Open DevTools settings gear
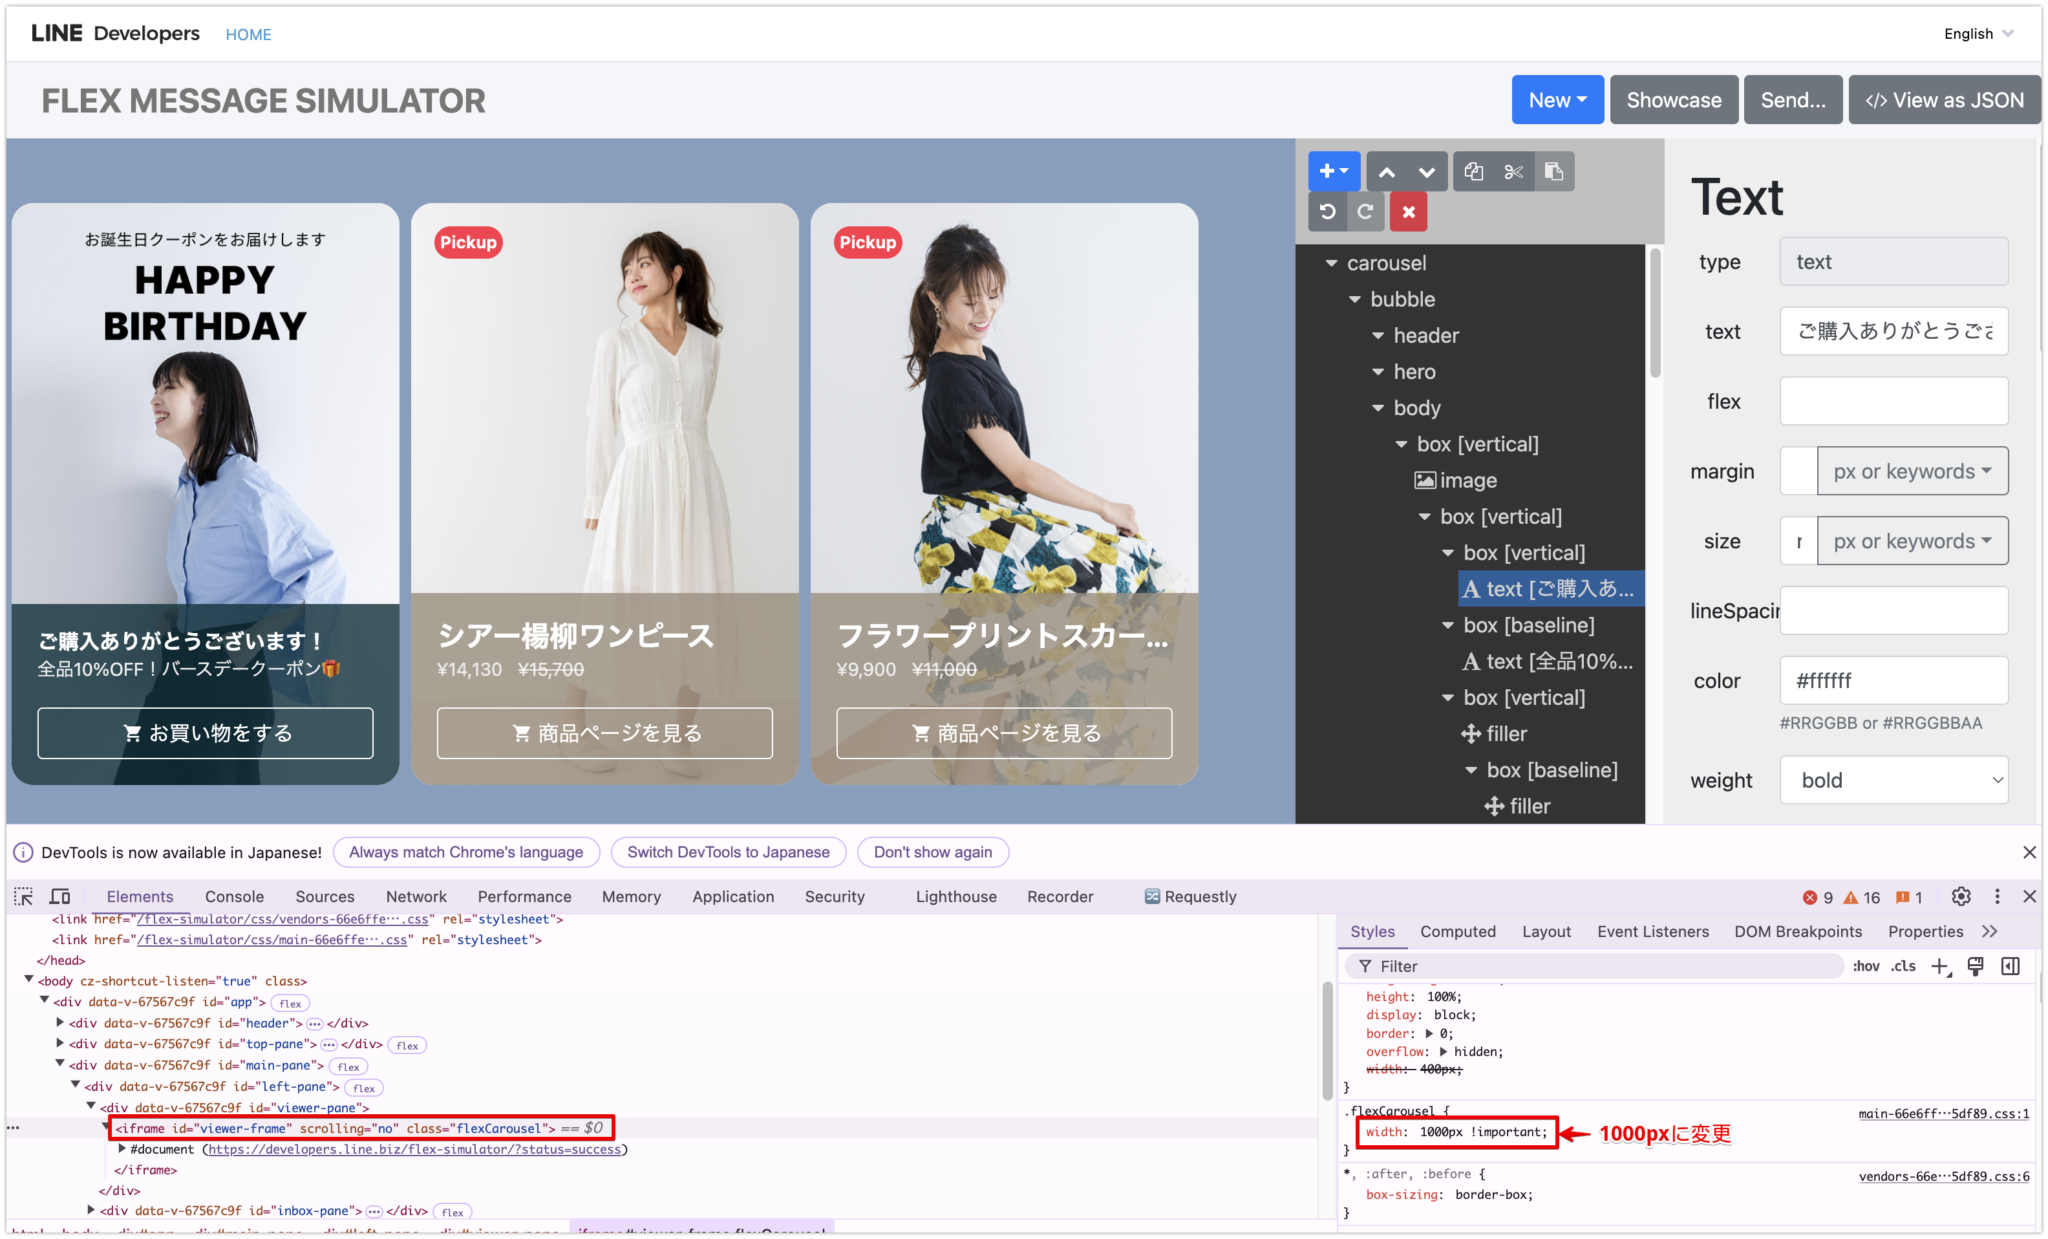This screenshot has height=1239, width=2048. (1960, 896)
